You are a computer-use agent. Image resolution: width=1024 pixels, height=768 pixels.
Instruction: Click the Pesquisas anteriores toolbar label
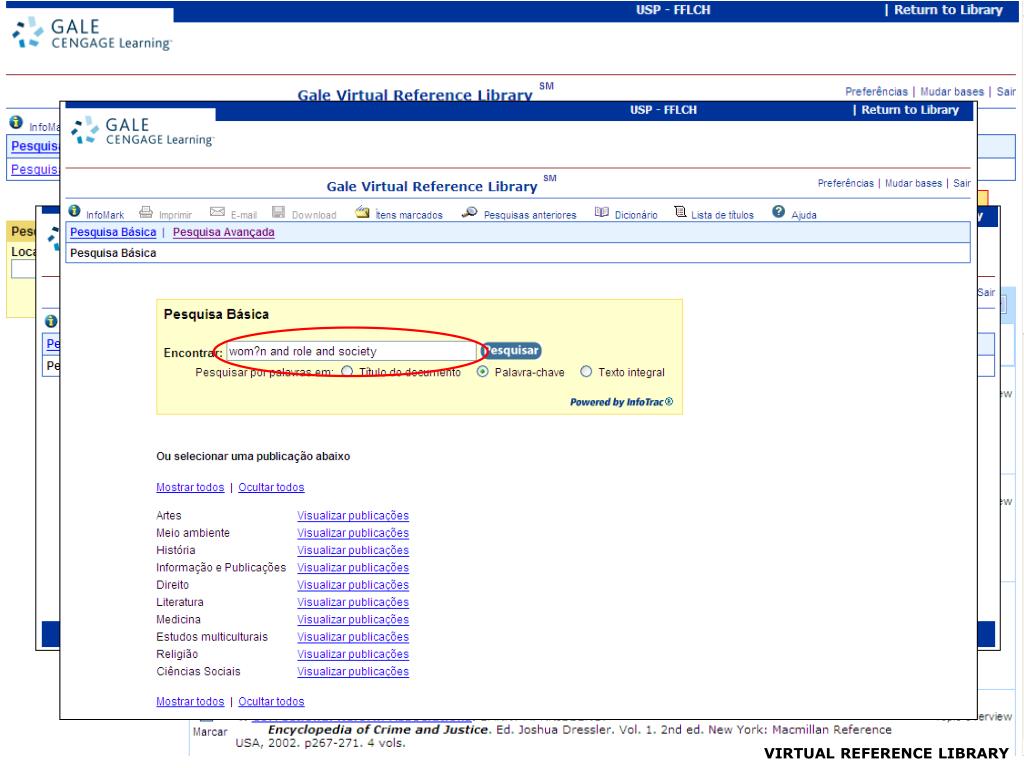(x=530, y=215)
